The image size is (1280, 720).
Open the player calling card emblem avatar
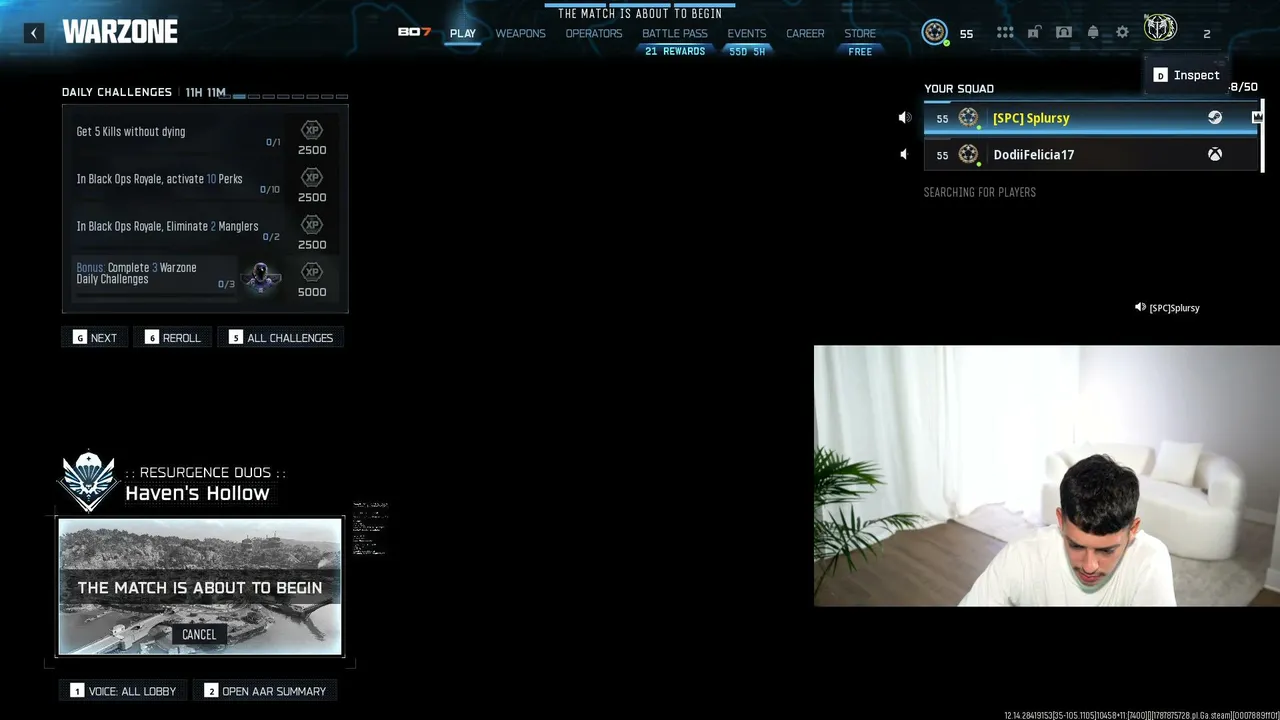1160,28
